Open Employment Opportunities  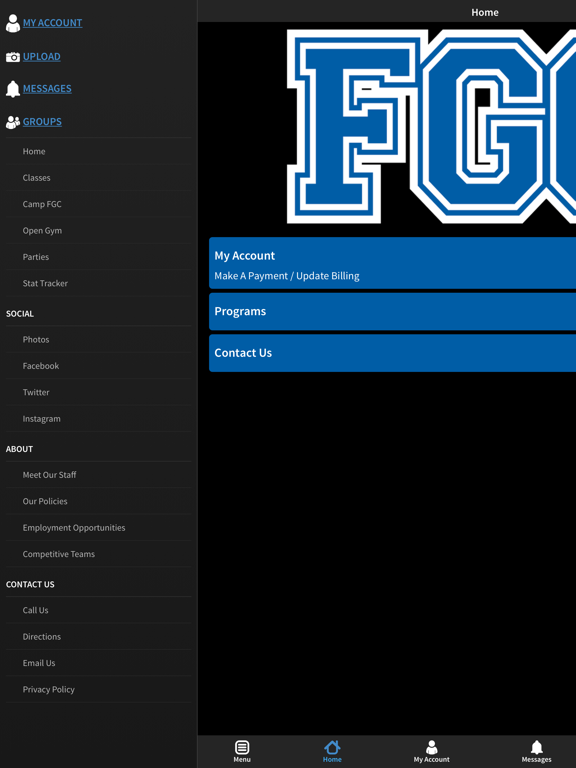(x=98, y=528)
